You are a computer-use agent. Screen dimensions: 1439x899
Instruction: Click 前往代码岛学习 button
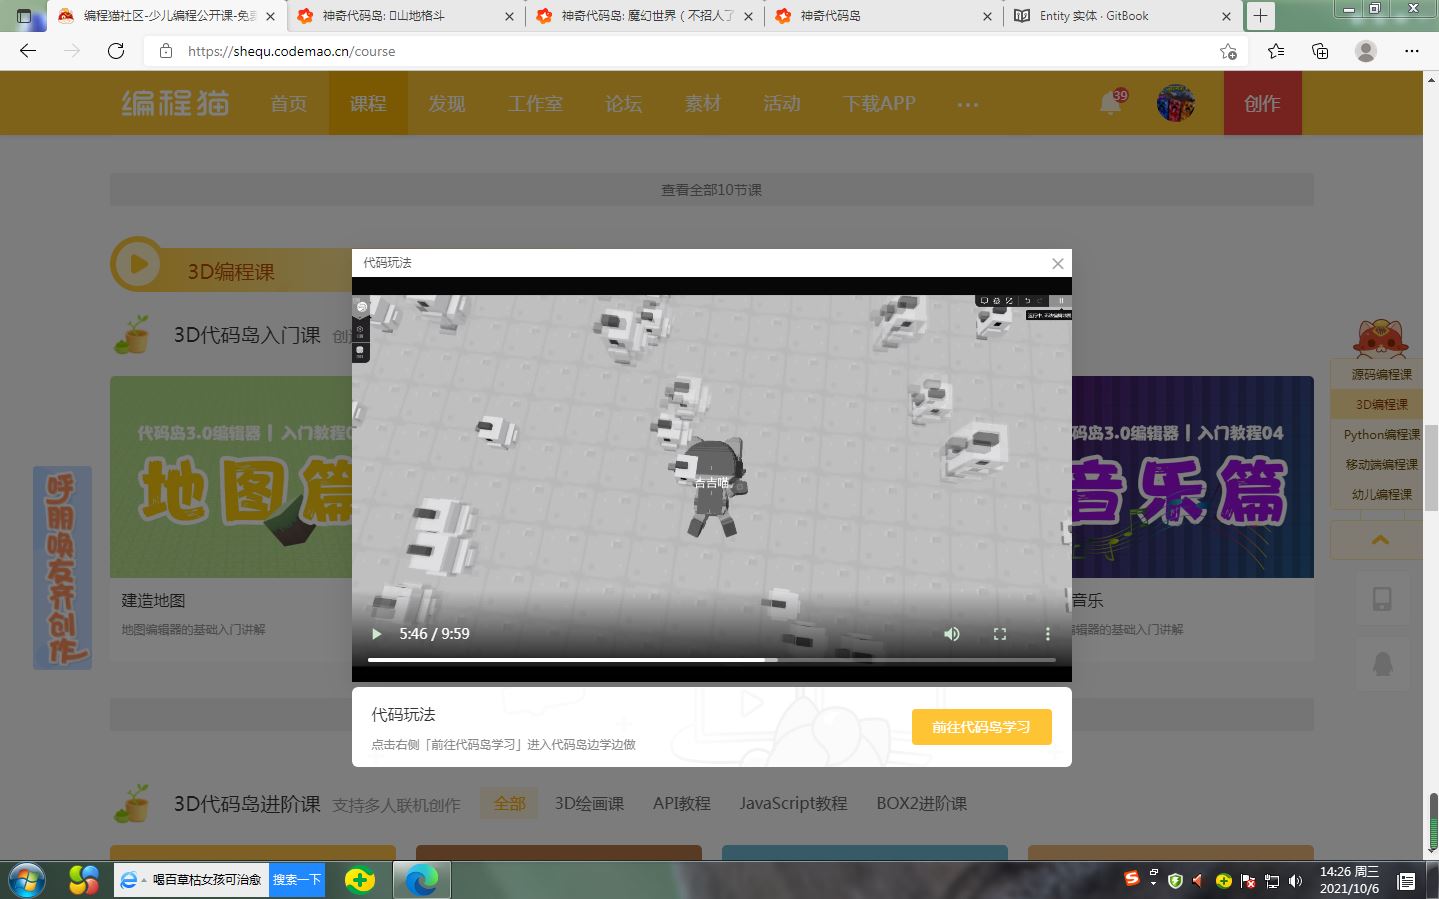pyautogui.click(x=981, y=727)
